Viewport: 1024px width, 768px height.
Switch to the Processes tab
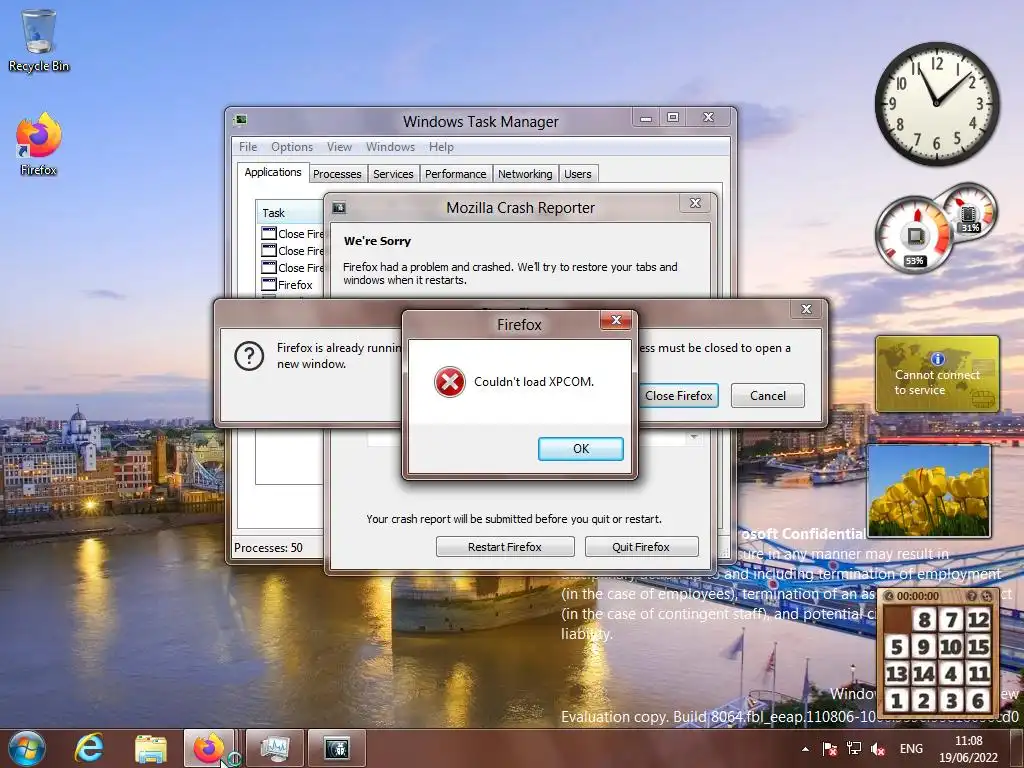337,174
